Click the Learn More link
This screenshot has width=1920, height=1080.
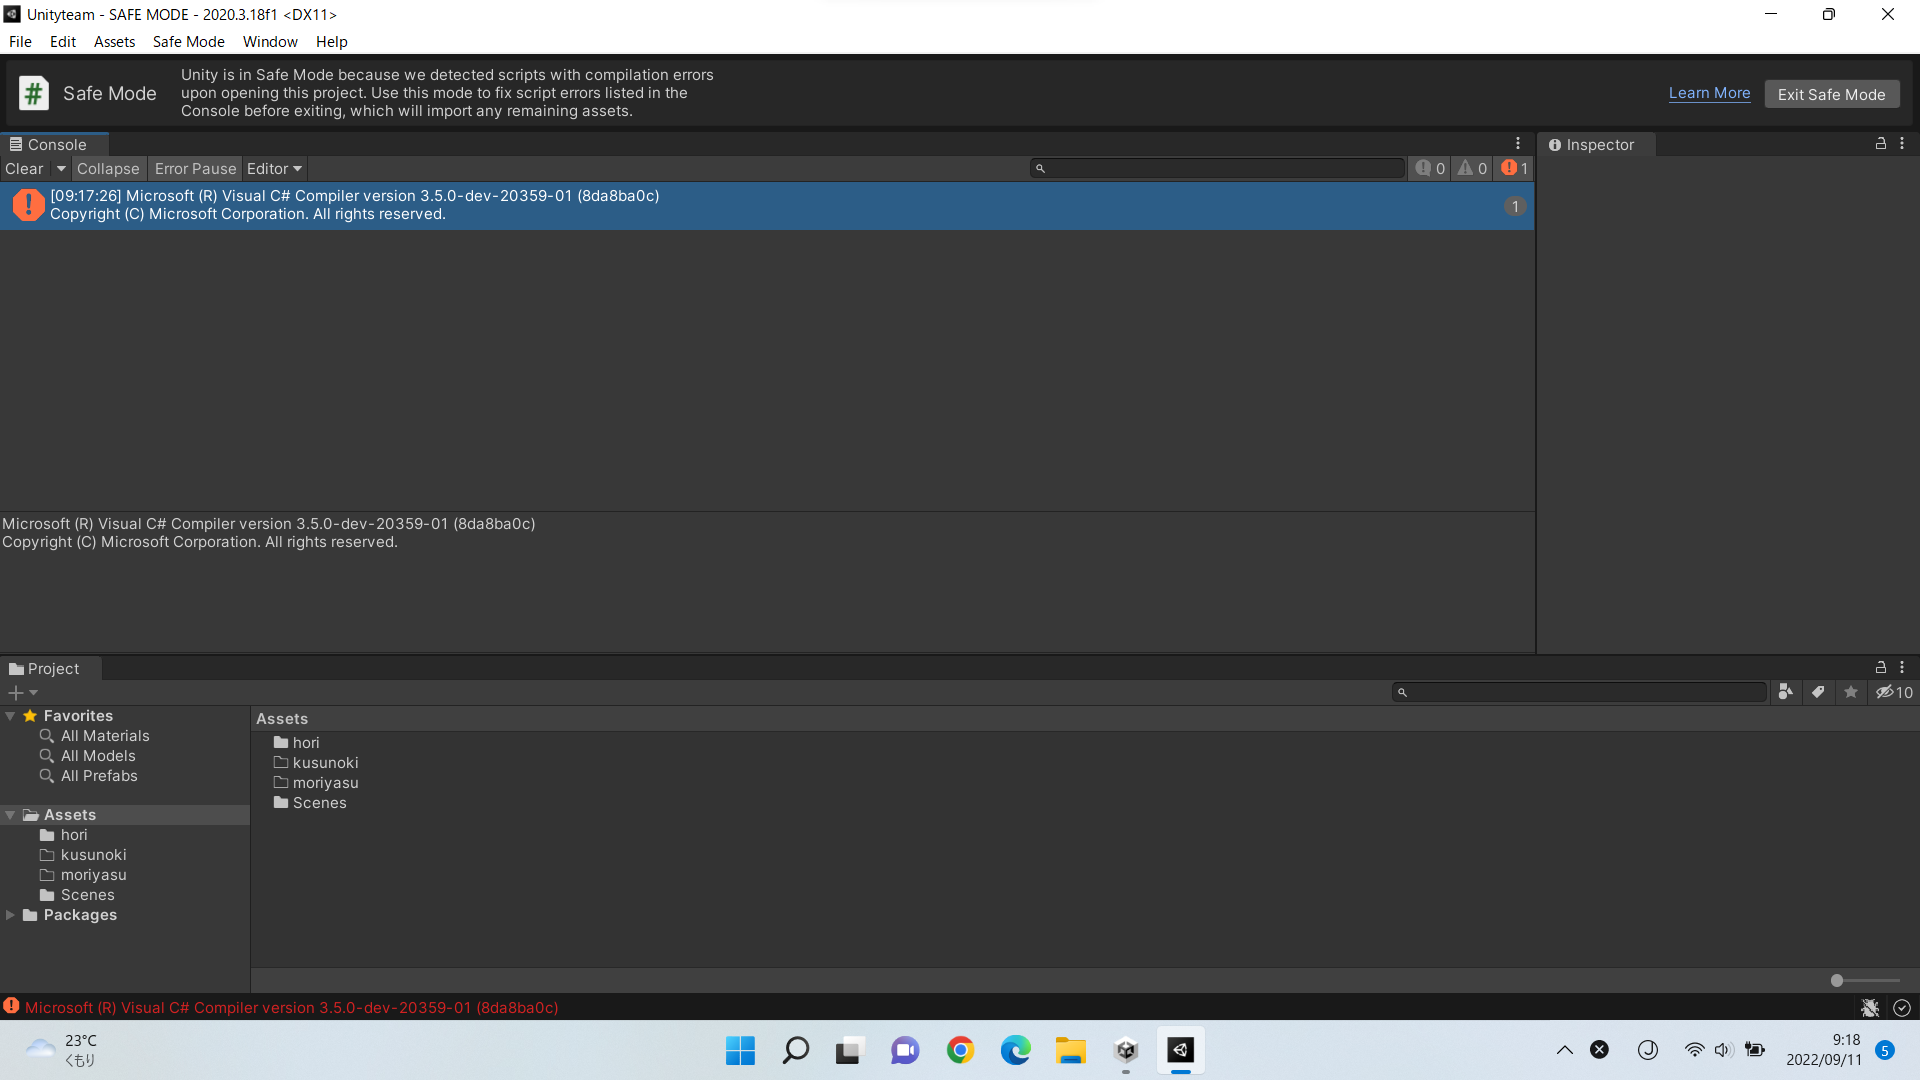[x=1709, y=93]
